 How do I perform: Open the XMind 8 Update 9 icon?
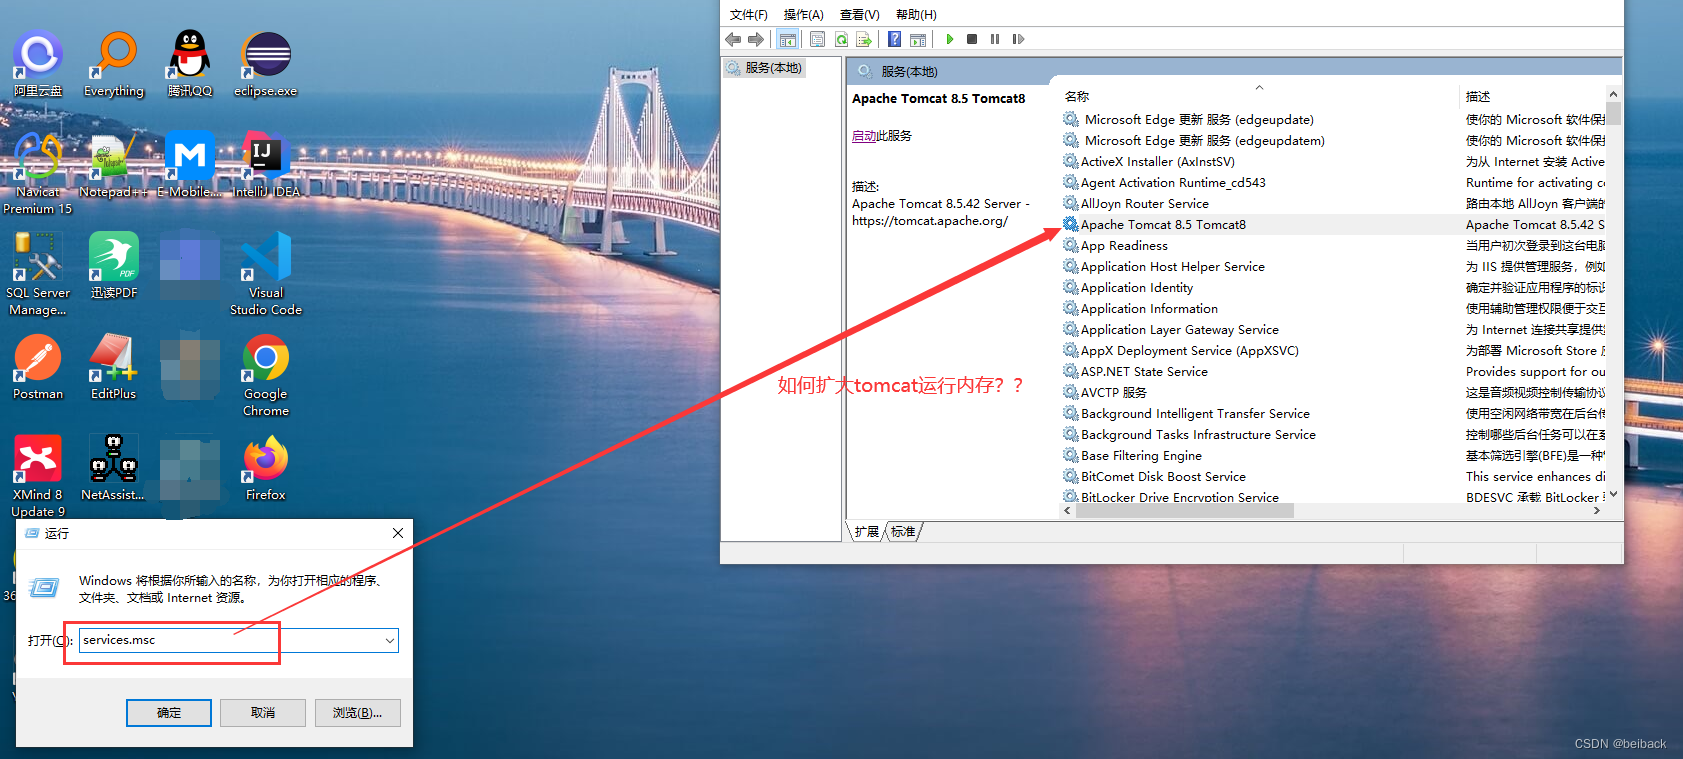pyautogui.click(x=38, y=476)
